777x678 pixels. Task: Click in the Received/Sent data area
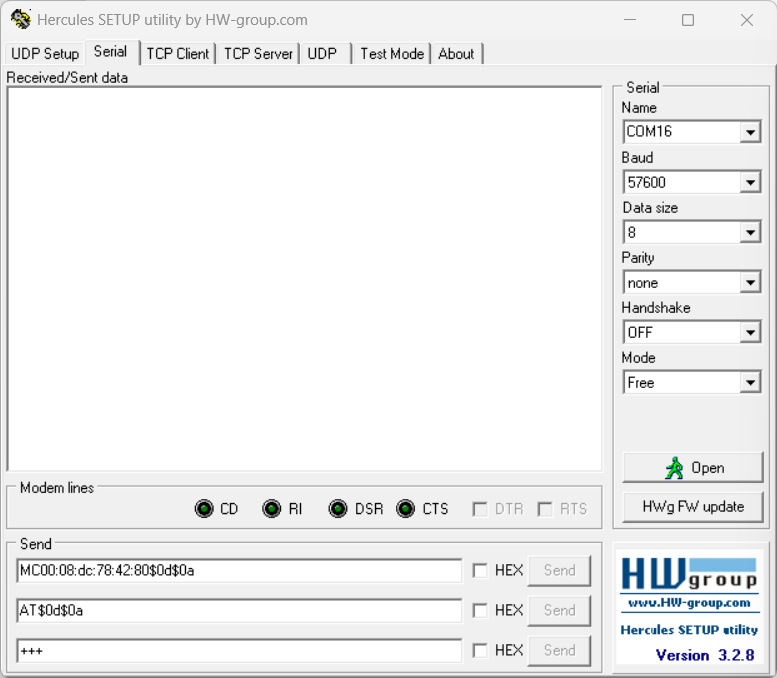coord(304,279)
